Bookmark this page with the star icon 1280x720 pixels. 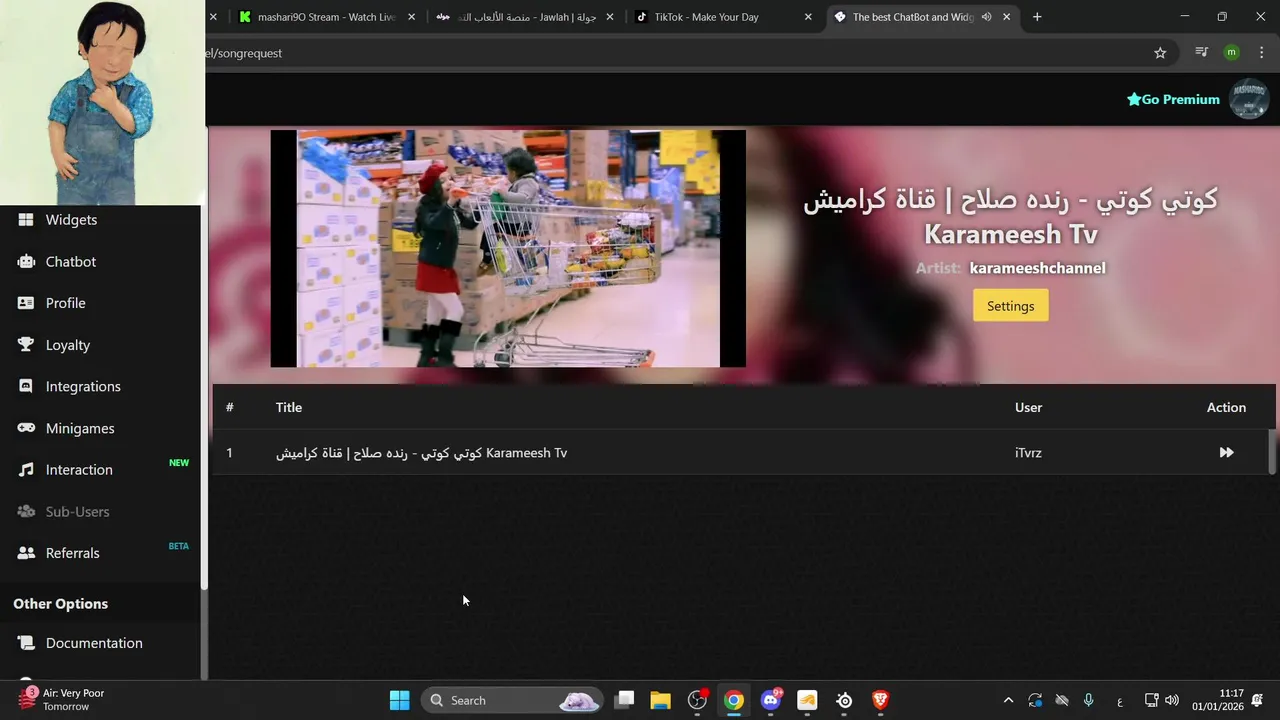coord(1160,53)
